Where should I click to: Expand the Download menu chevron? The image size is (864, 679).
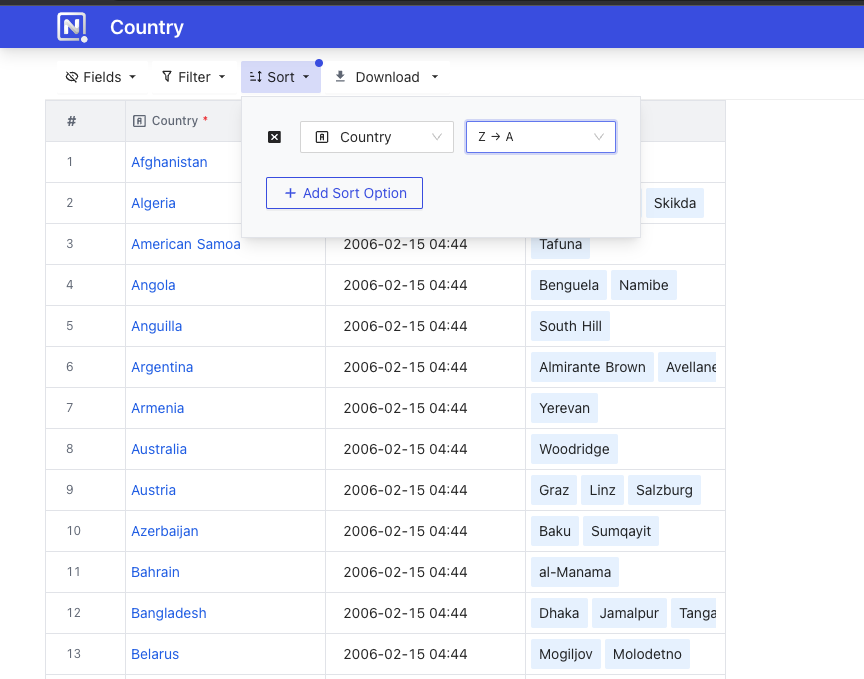pos(434,76)
